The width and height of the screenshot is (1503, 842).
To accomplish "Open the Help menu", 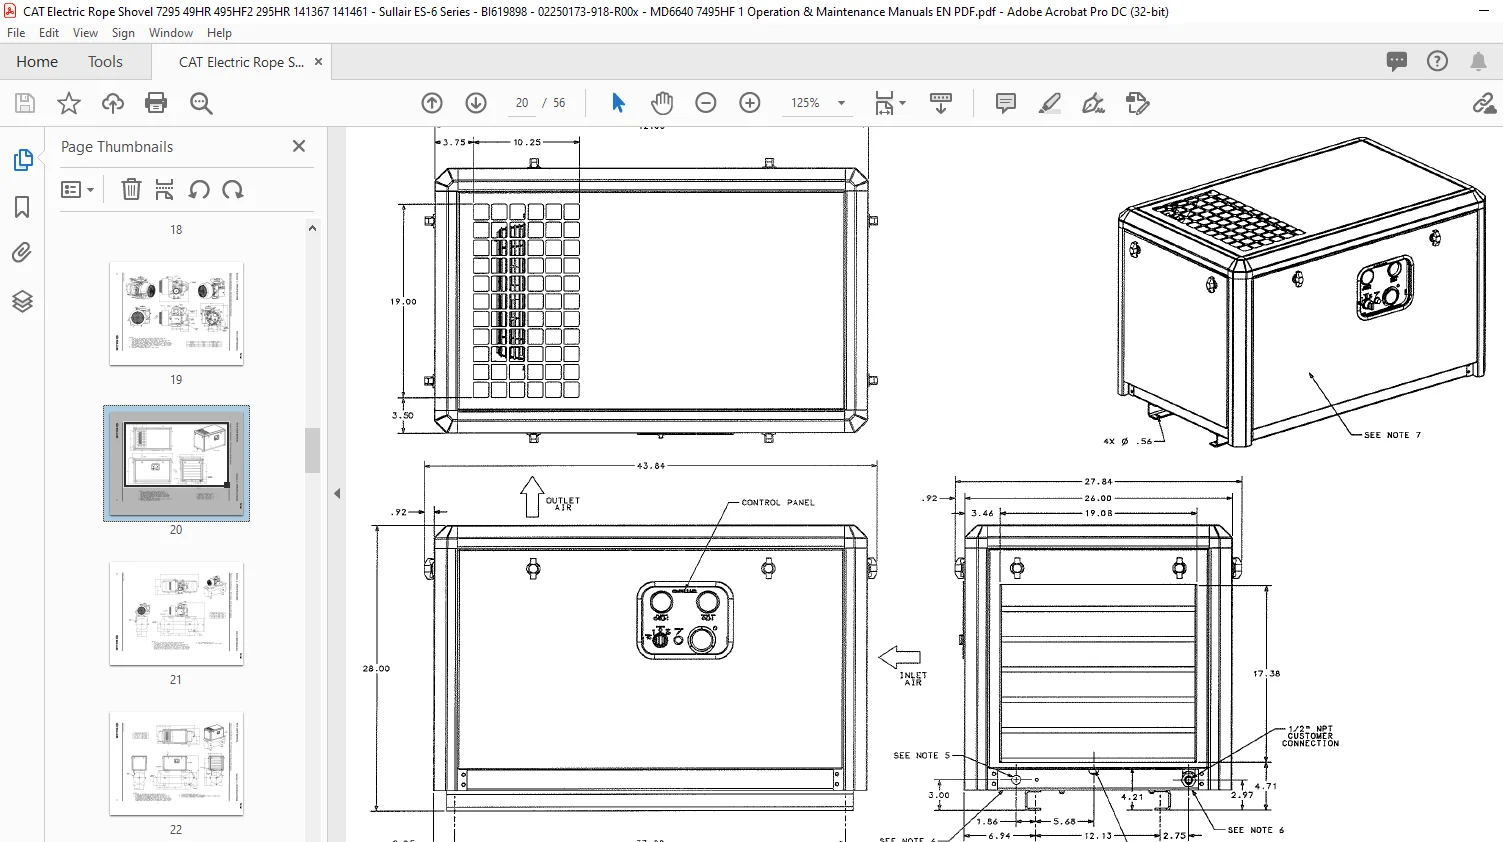I will tap(219, 33).
